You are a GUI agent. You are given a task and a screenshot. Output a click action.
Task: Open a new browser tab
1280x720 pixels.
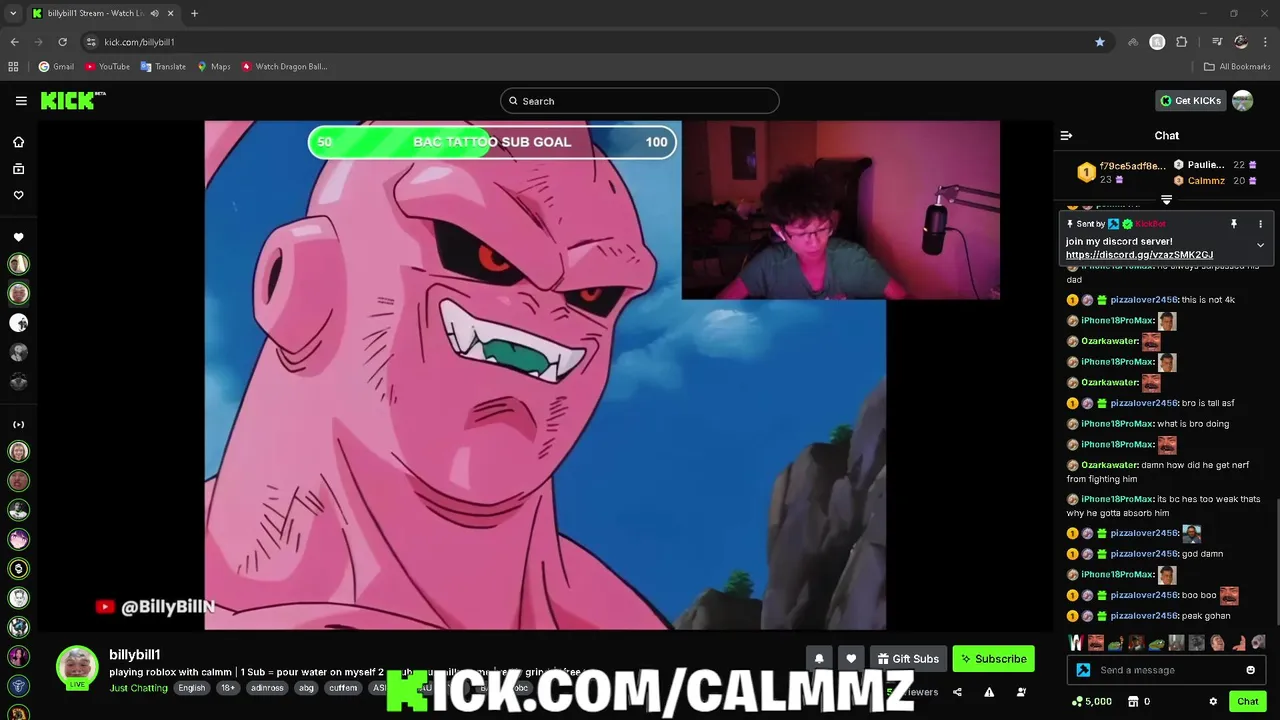pos(194,13)
